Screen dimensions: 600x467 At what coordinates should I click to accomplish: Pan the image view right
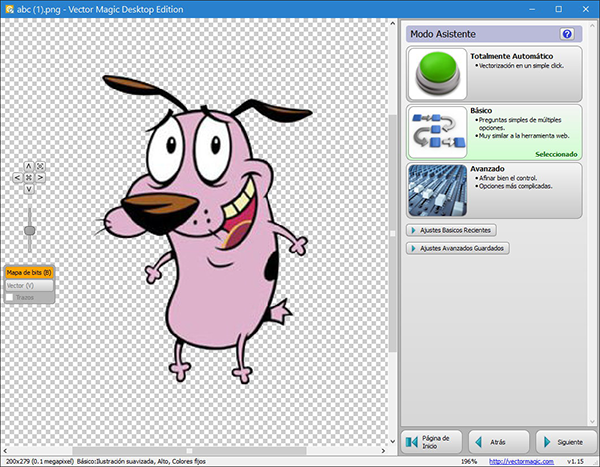[x=40, y=178]
